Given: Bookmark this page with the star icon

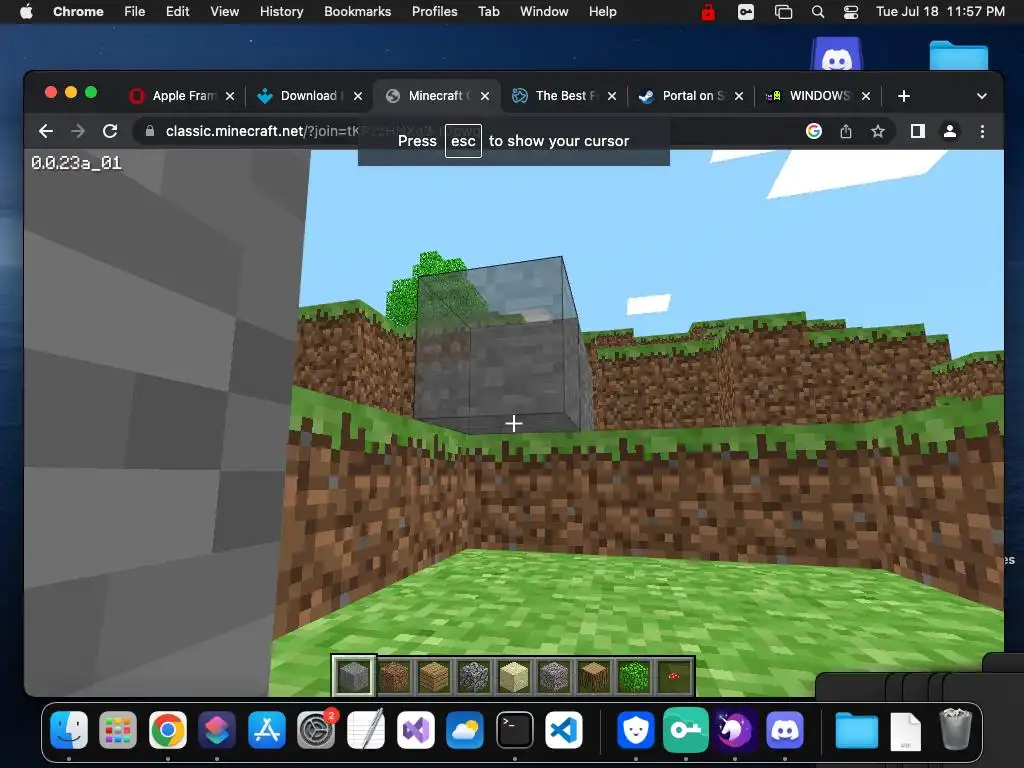Looking at the screenshot, I should tap(878, 131).
